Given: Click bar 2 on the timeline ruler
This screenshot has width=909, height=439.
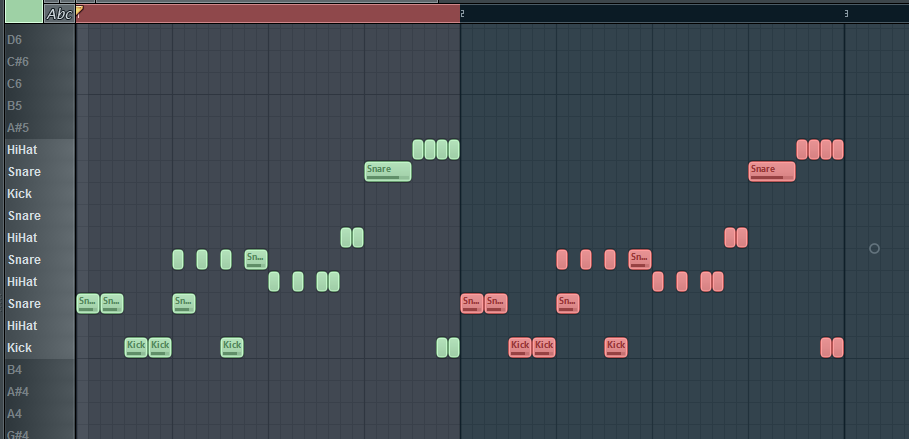Looking at the screenshot, I should tap(462, 13).
